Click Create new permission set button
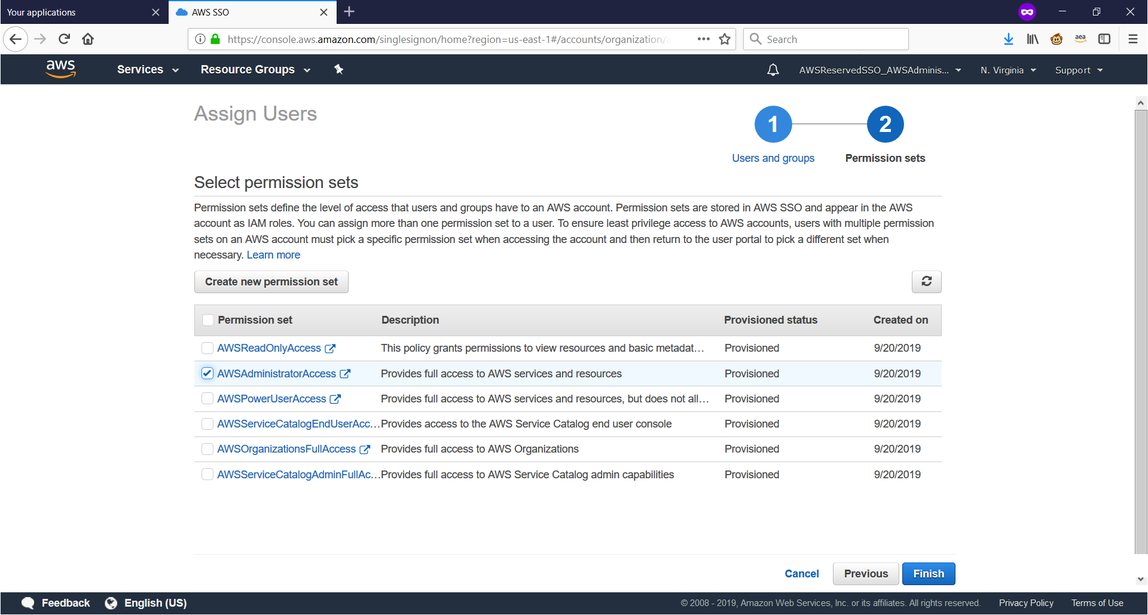 272,282
